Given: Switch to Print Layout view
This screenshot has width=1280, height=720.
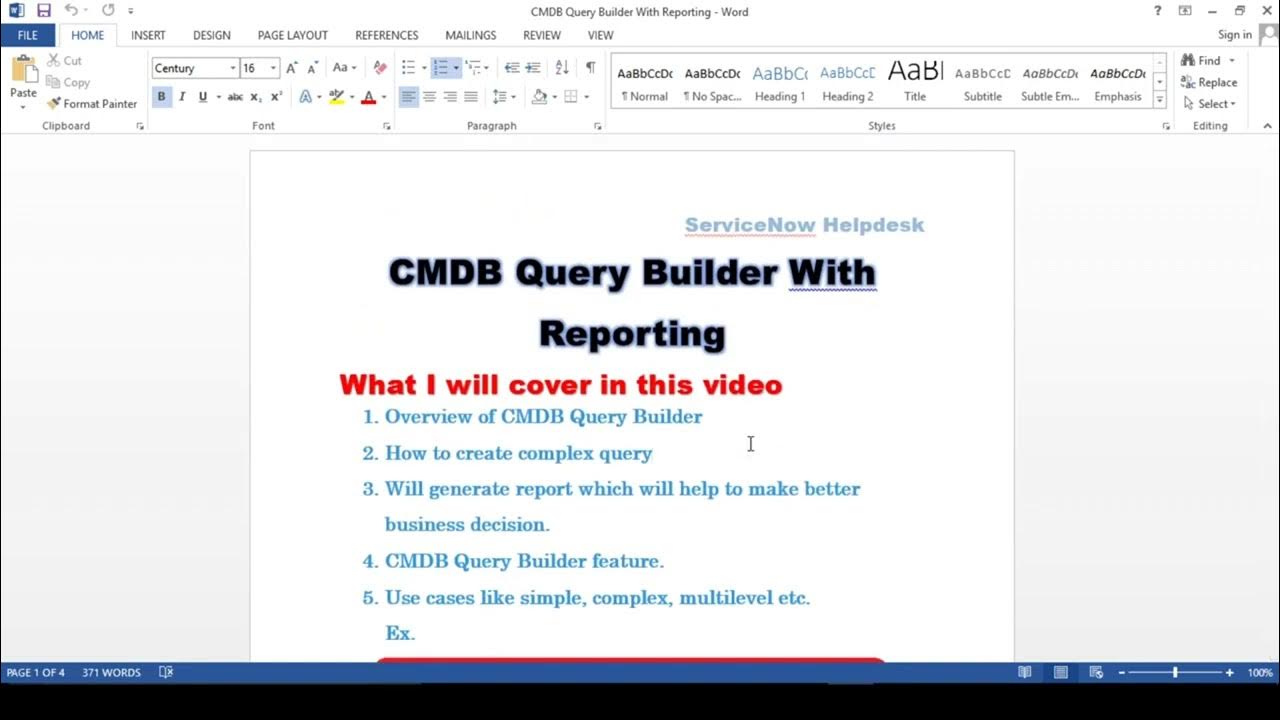Looking at the screenshot, I should [1060, 673].
